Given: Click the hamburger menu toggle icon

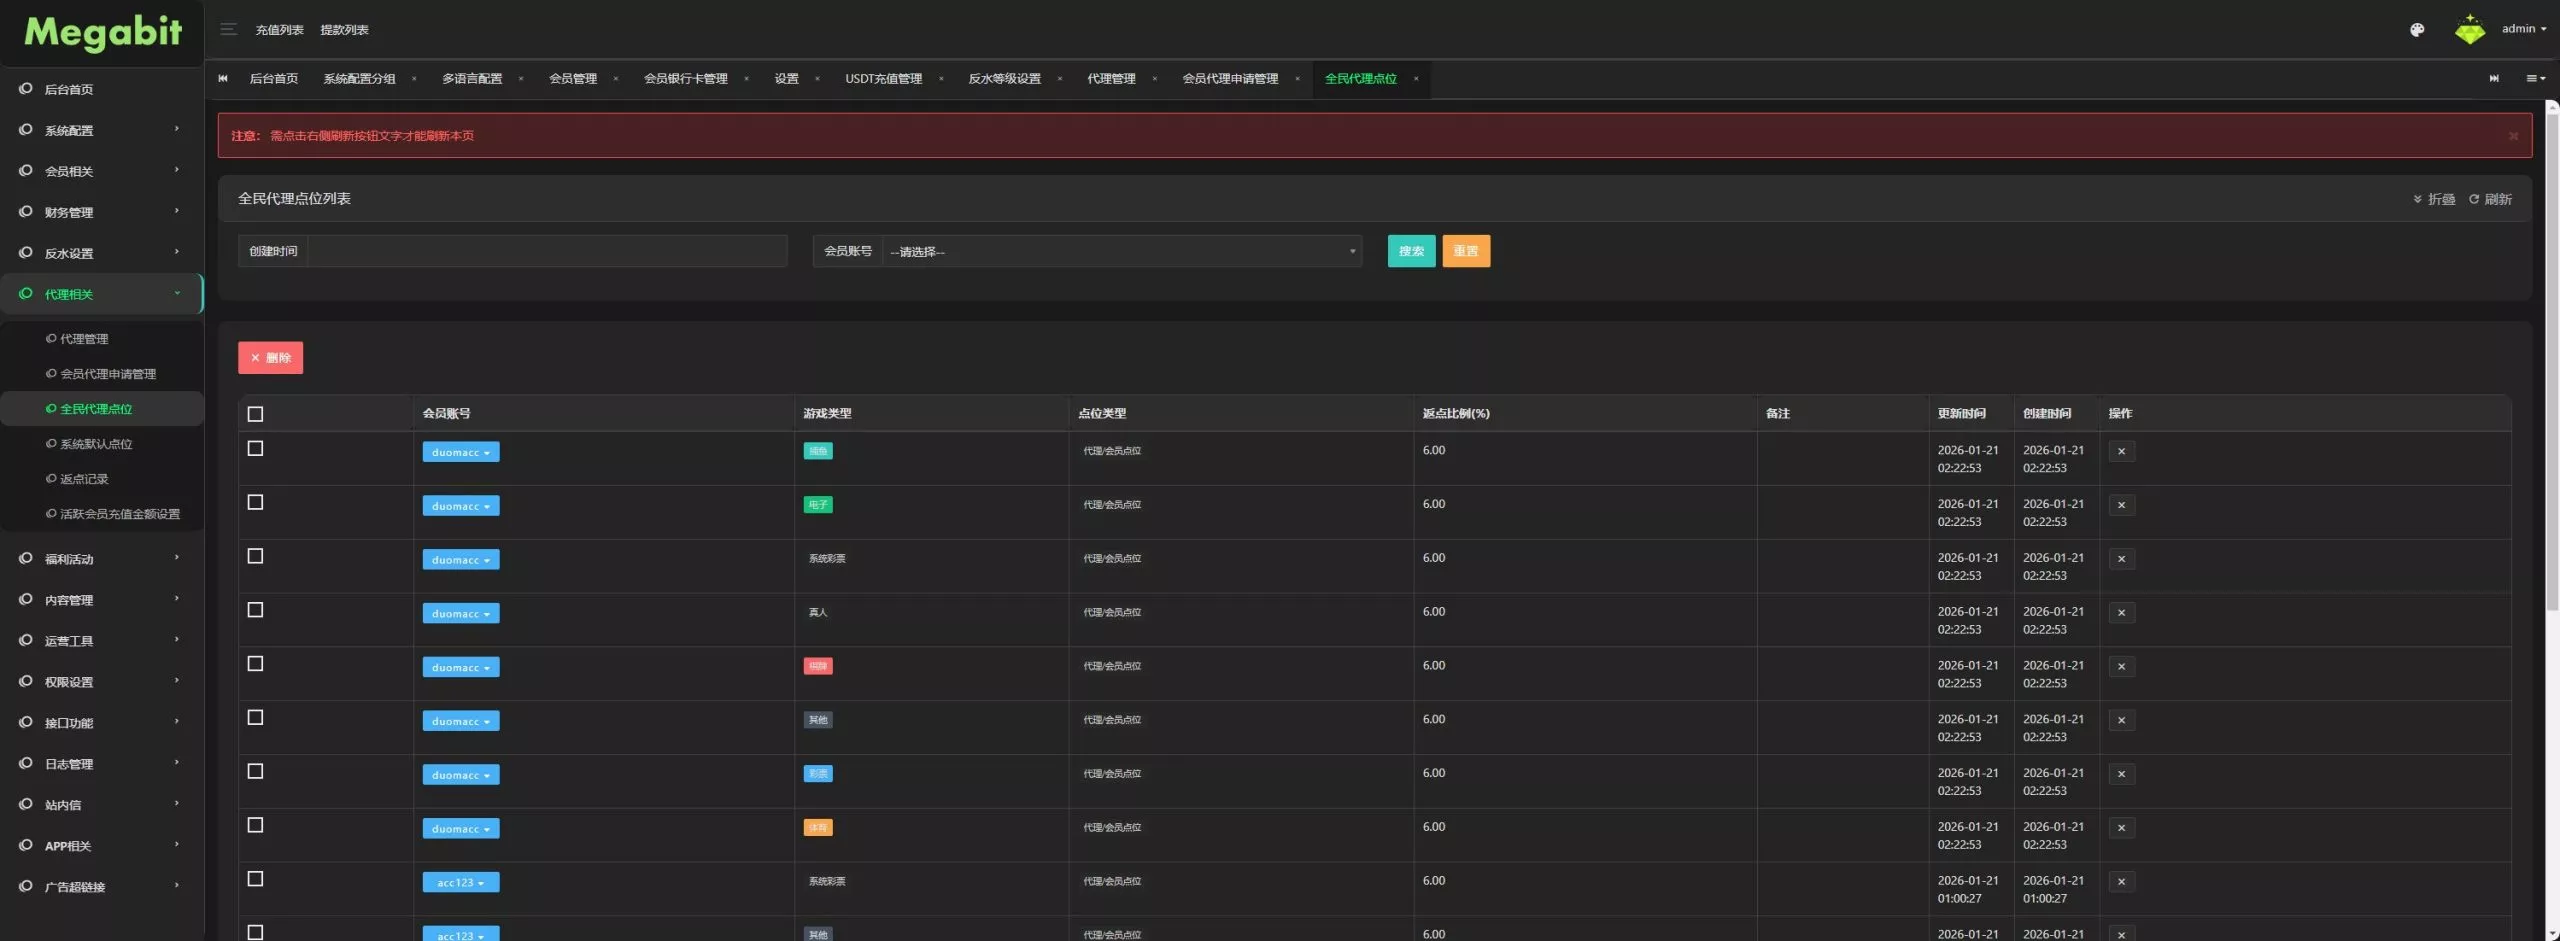Looking at the screenshot, I should click(228, 29).
